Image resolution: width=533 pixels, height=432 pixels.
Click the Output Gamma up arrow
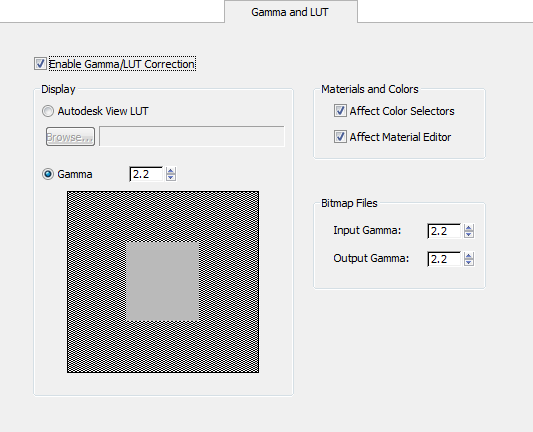coord(469,256)
